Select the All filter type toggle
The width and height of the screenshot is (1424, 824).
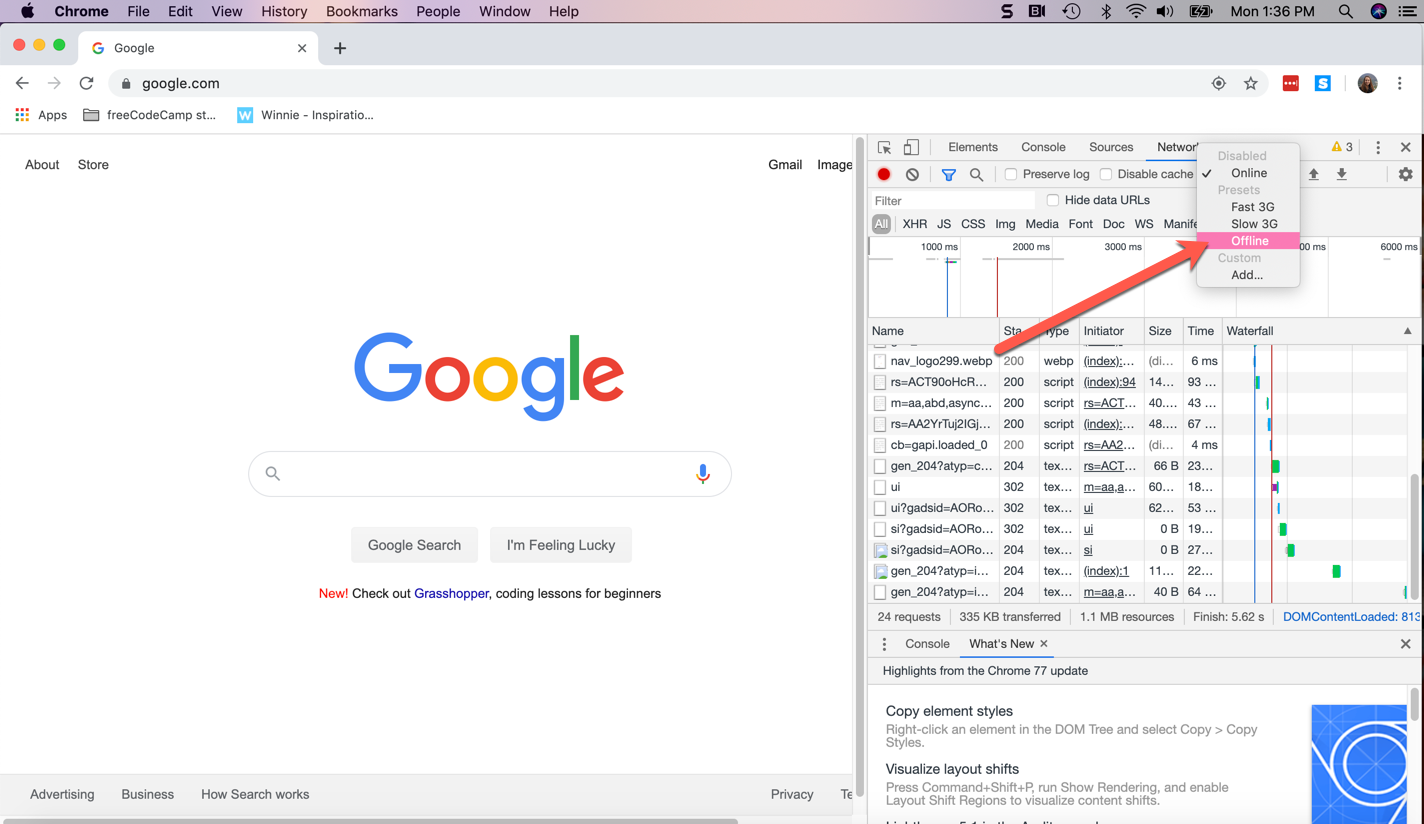[x=881, y=224]
